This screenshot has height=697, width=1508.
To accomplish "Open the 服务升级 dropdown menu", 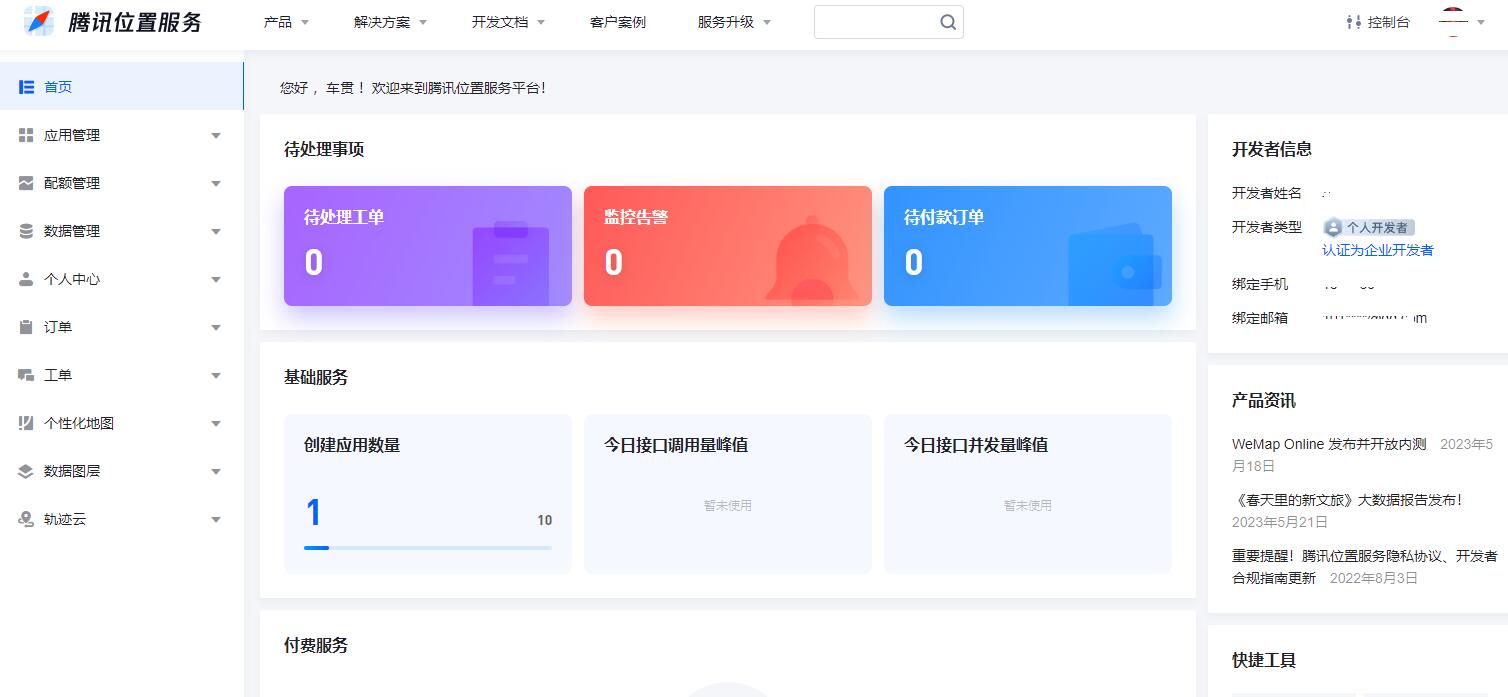I will point(735,22).
